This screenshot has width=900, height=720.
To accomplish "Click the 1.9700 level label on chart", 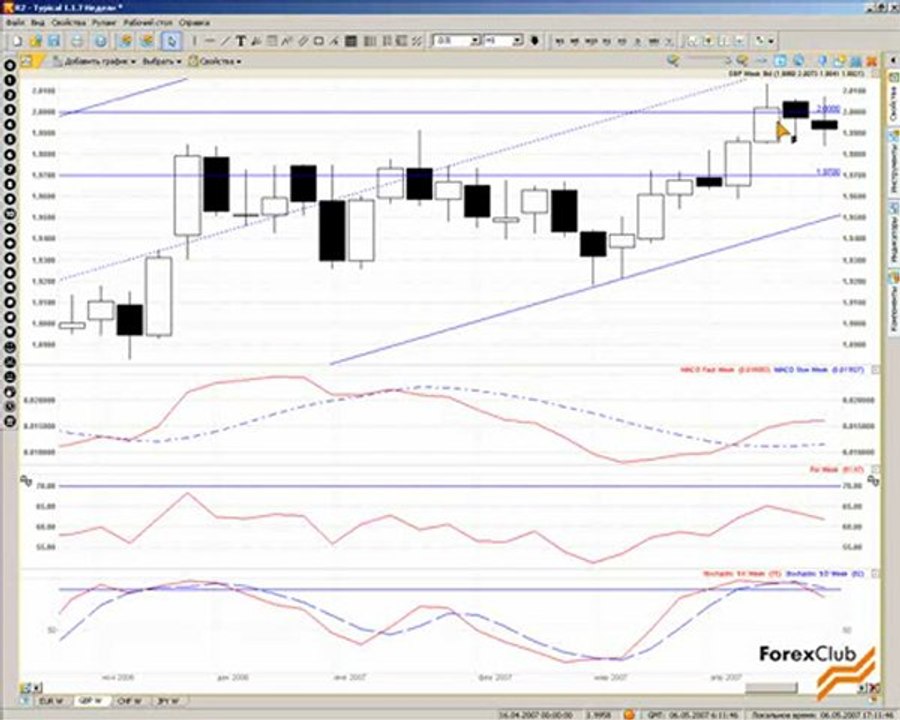I will tap(828, 172).
